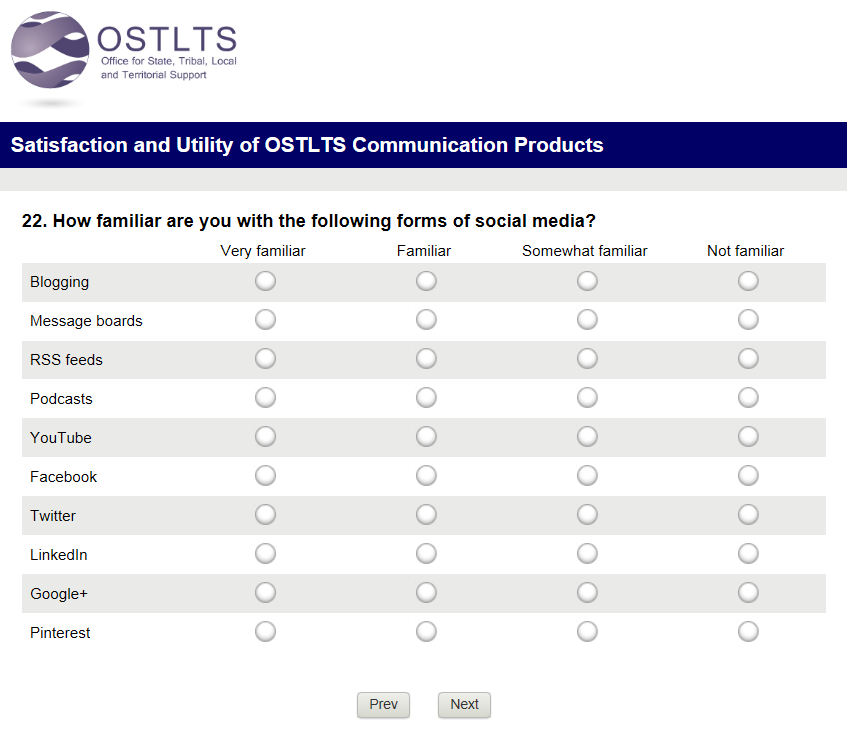Click the survey title header text
847x742 pixels.
[x=307, y=146]
